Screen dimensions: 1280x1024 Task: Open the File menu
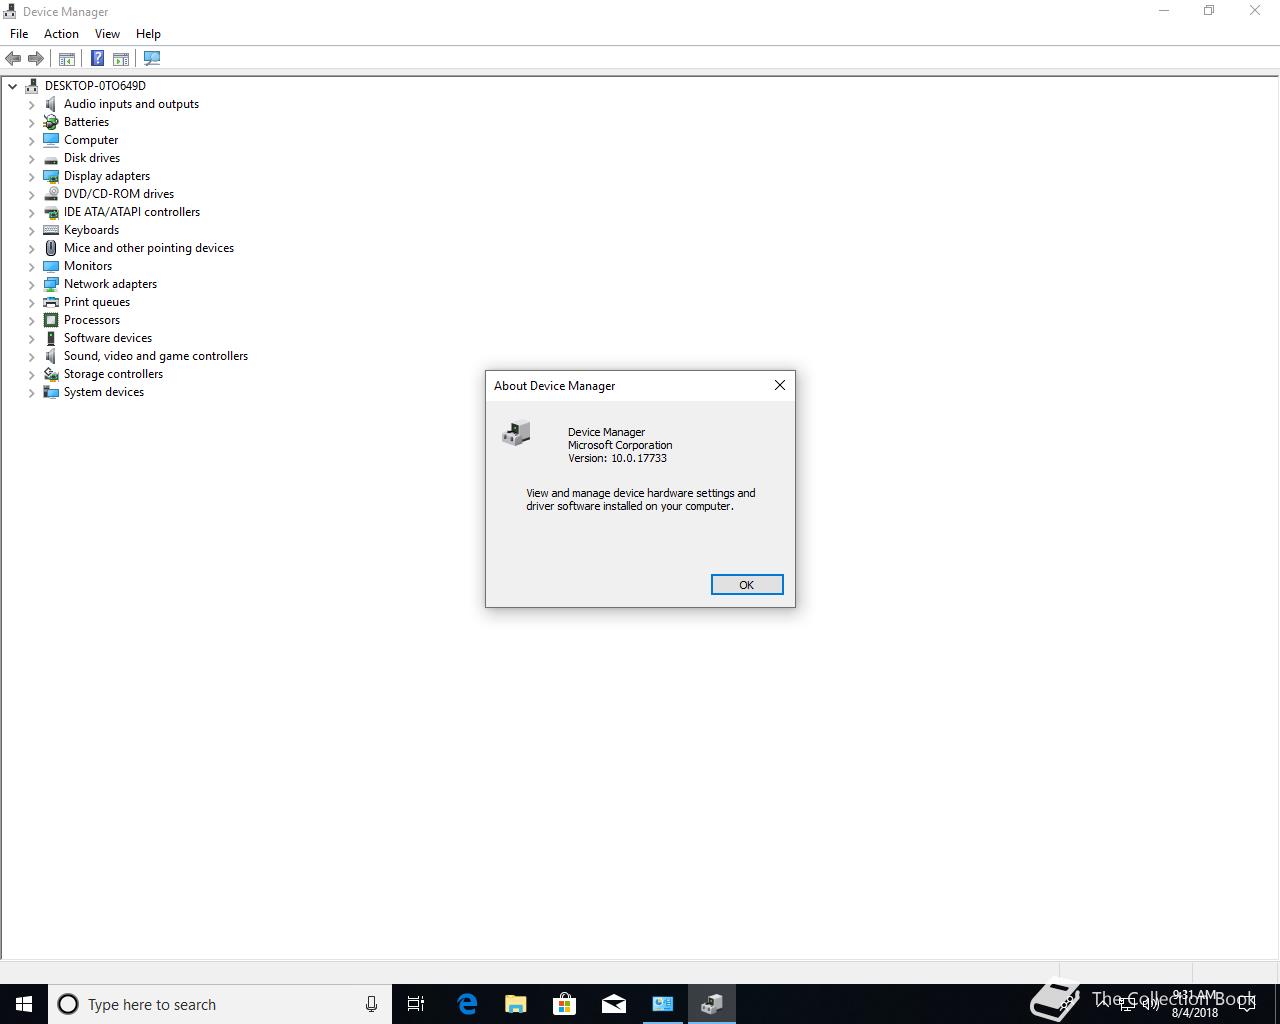click(19, 34)
